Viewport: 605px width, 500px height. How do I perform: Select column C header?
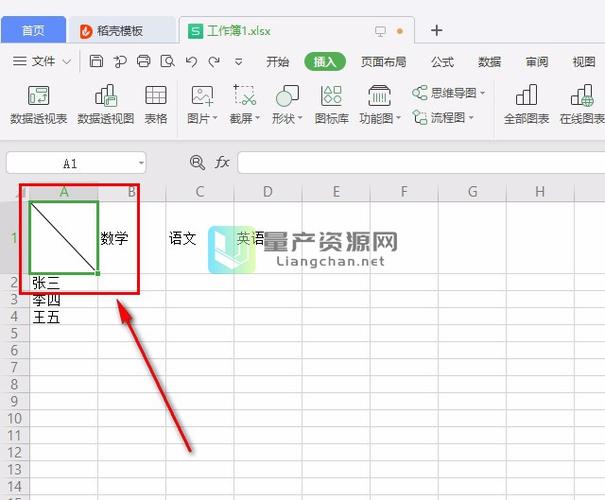point(200,192)
